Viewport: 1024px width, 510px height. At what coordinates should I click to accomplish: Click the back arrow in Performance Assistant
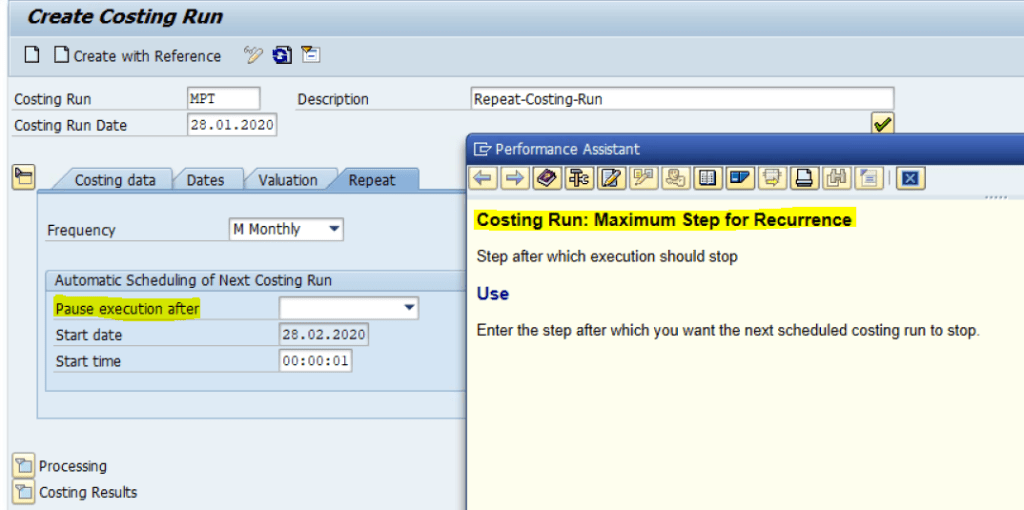click(484, 178)
